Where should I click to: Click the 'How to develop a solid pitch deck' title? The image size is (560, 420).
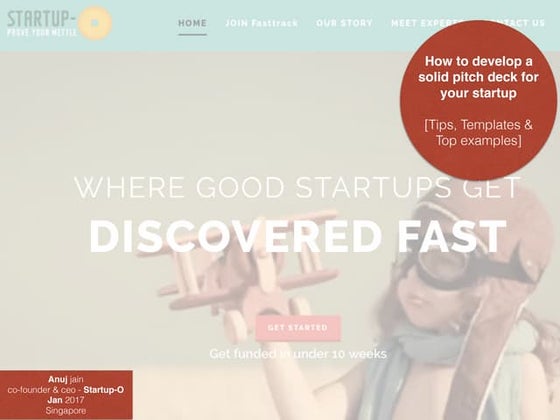coord(478,77)
